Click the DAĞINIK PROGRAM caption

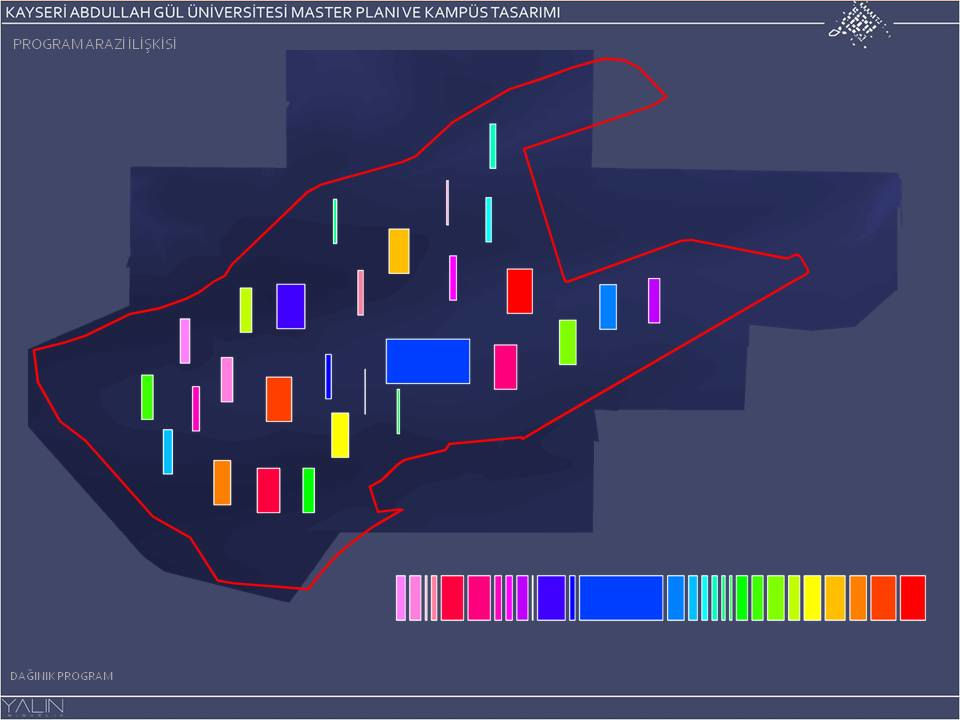click(x=62, y=676)
